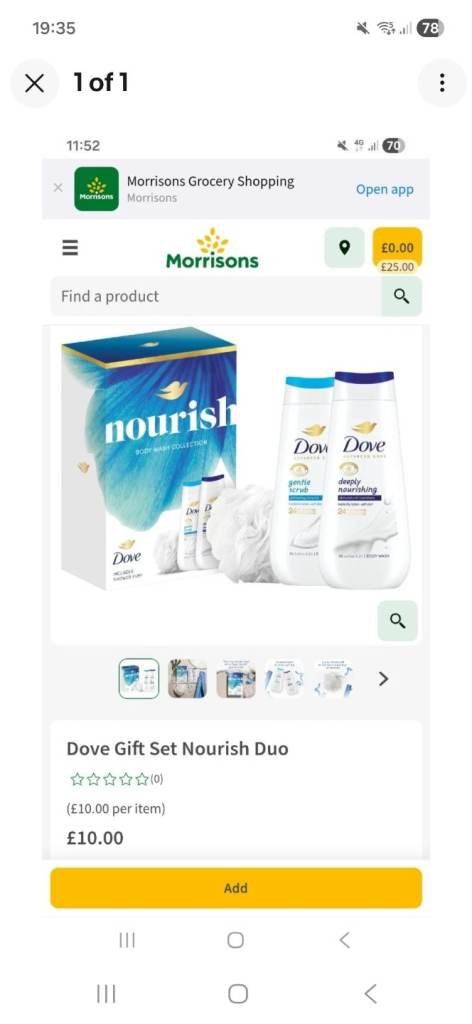Zoom product image with magnifier icon
This screenshot has width=472, height=1024.
tap(398, 620)
